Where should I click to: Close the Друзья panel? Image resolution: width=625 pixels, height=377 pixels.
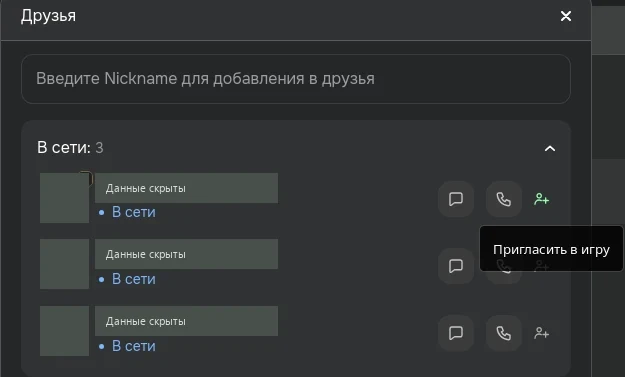566,16
